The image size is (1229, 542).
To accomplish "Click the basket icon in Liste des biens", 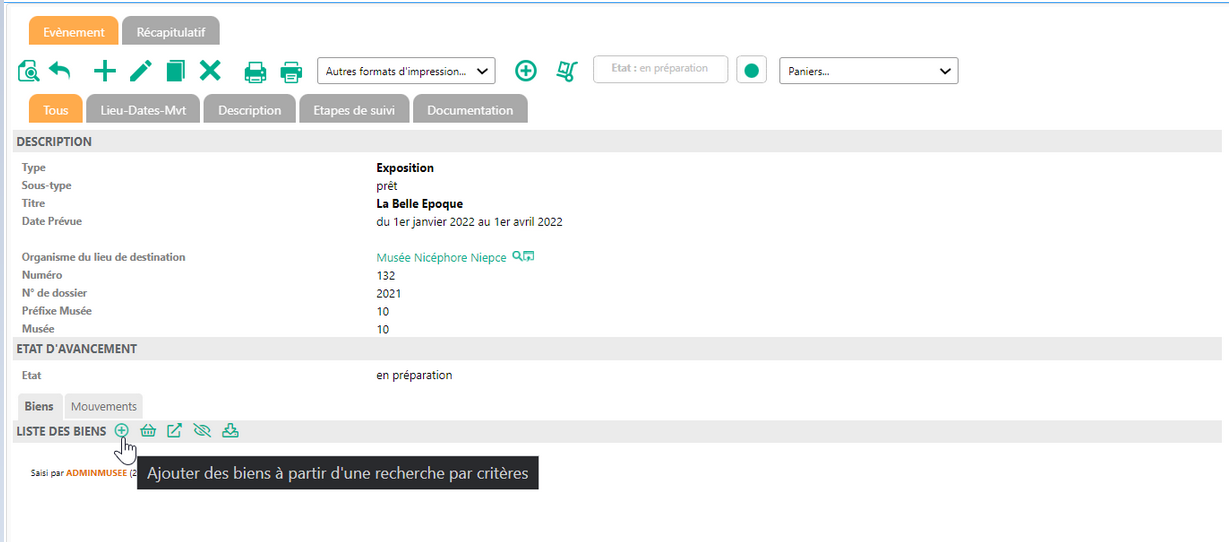I will click(x=148, y=430).
